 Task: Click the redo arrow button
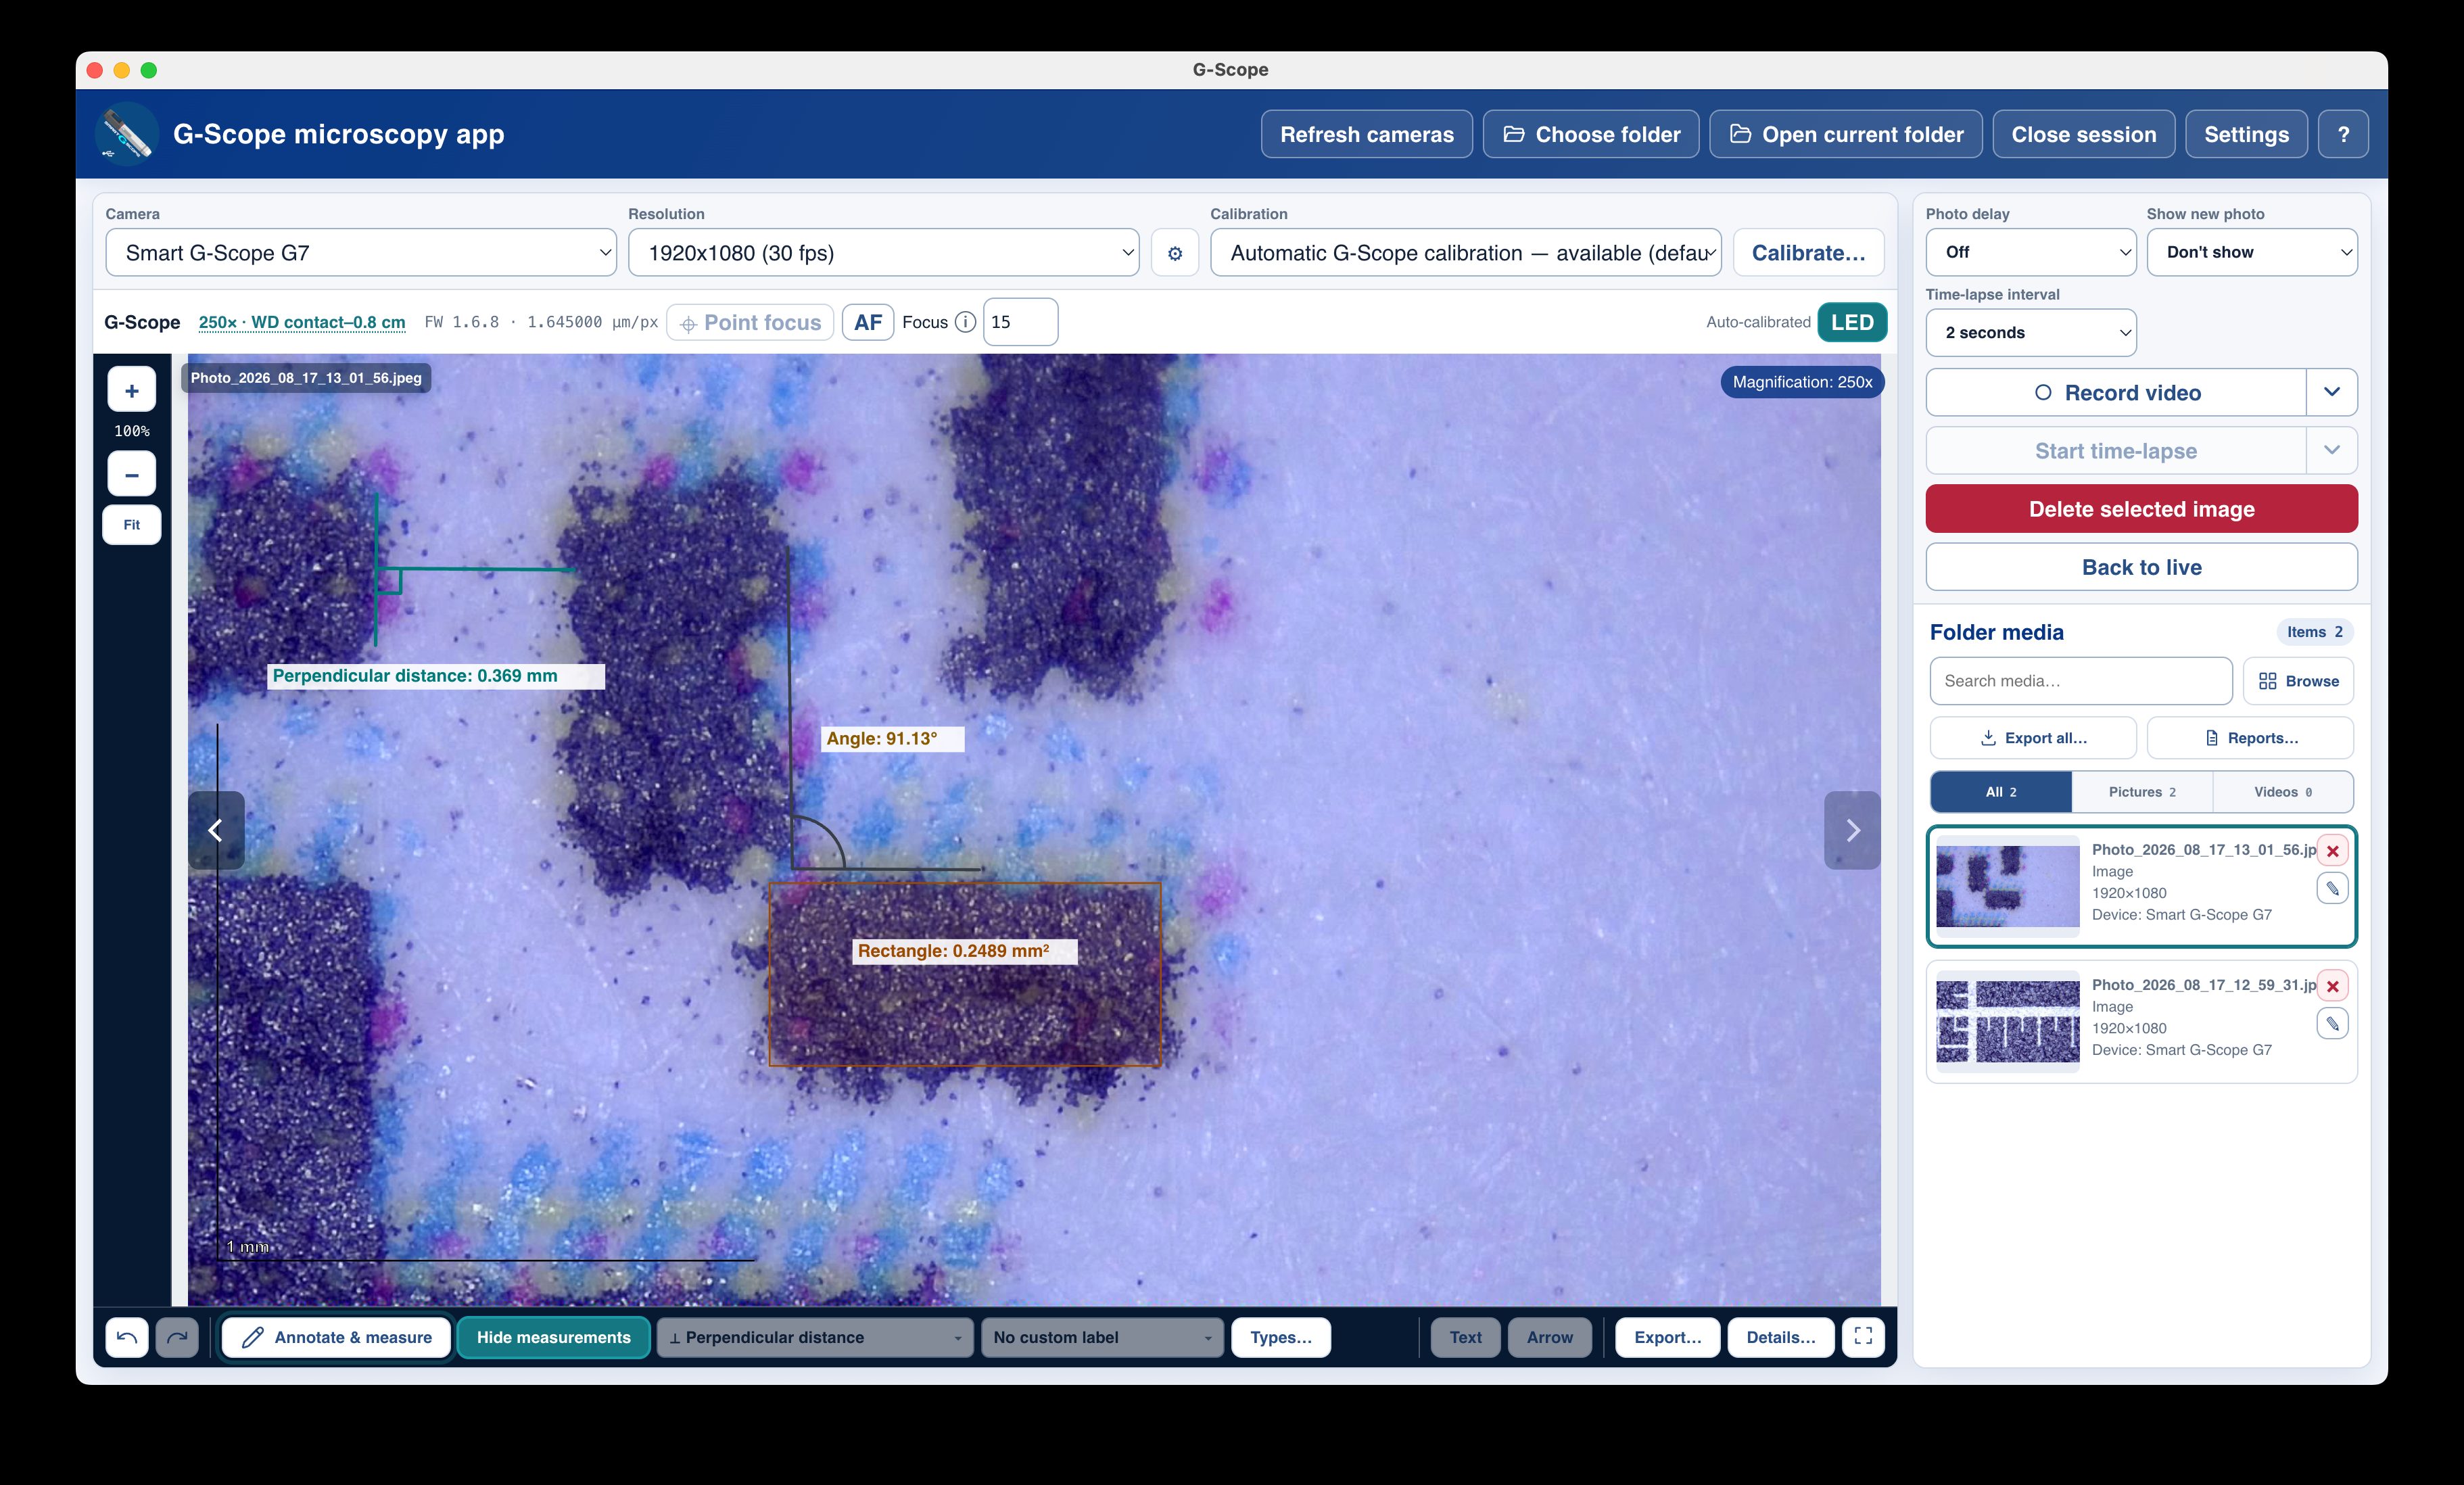coord(177,1337)
